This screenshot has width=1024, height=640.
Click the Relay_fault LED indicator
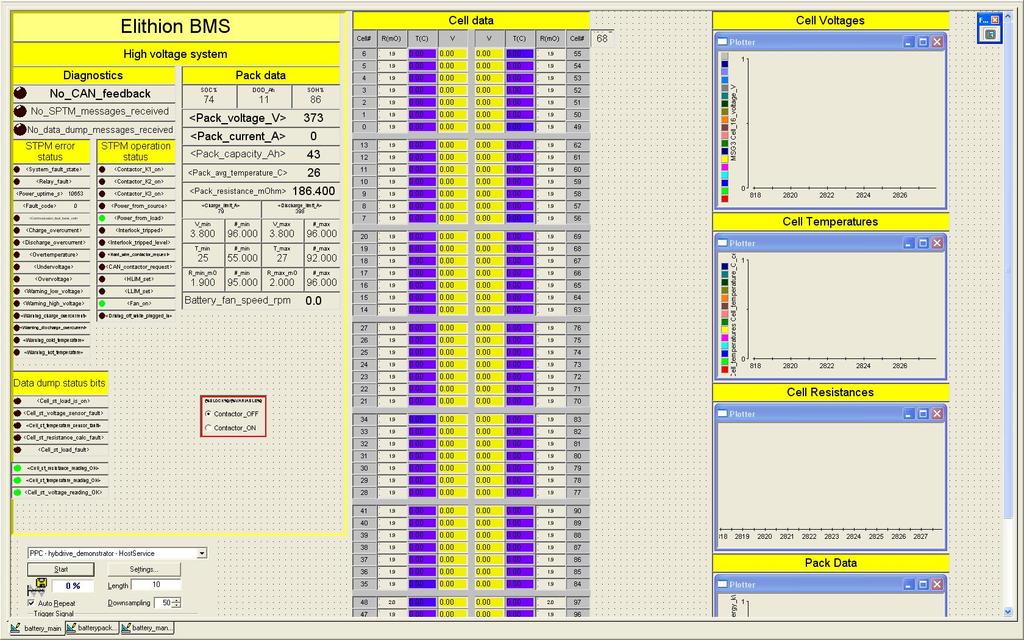pyautogui.click(x=16, y=182)
